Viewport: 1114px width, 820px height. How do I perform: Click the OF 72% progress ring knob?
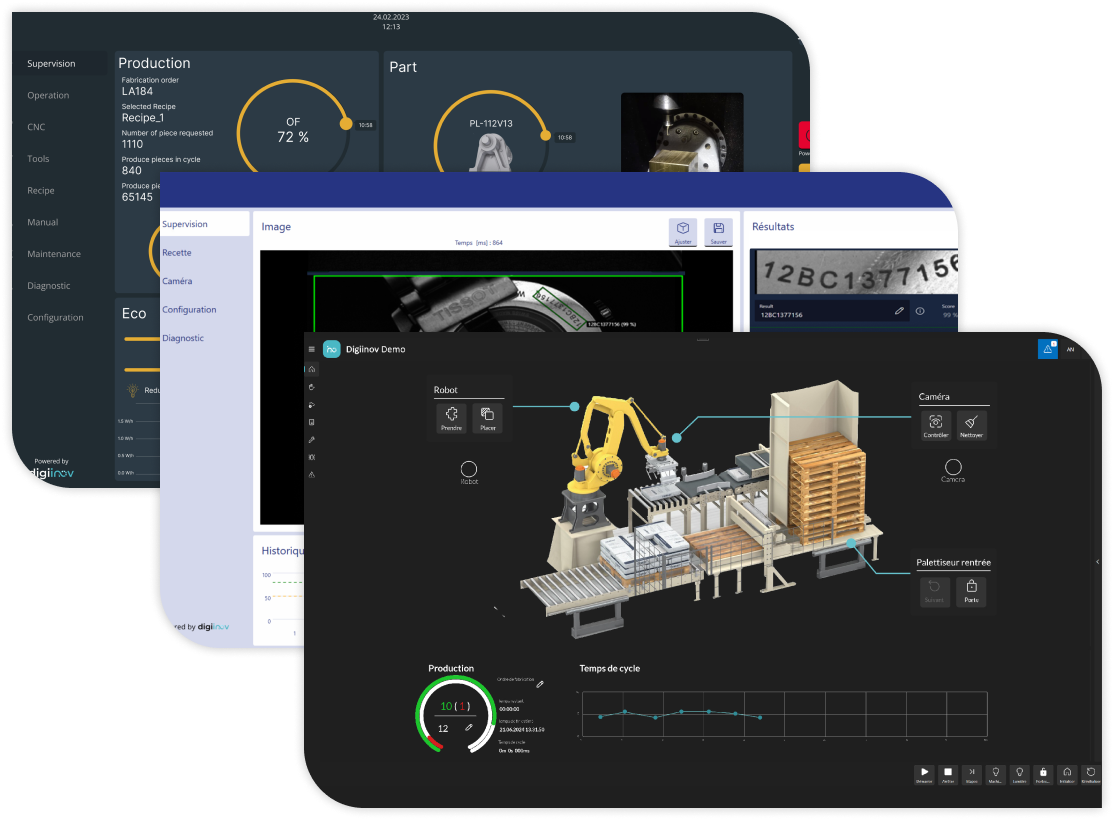pos(346,125)
